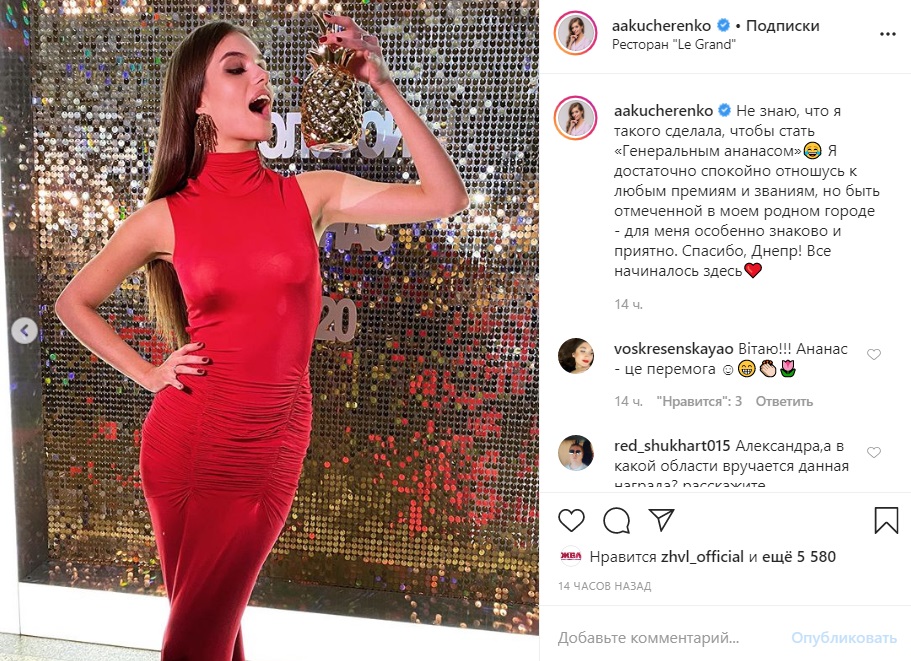Image resolution: width=911 pixels, height=661 pixels.
Task: Reply to the voskresenskayao comment via Ответить
Action: tap(784, 401)
